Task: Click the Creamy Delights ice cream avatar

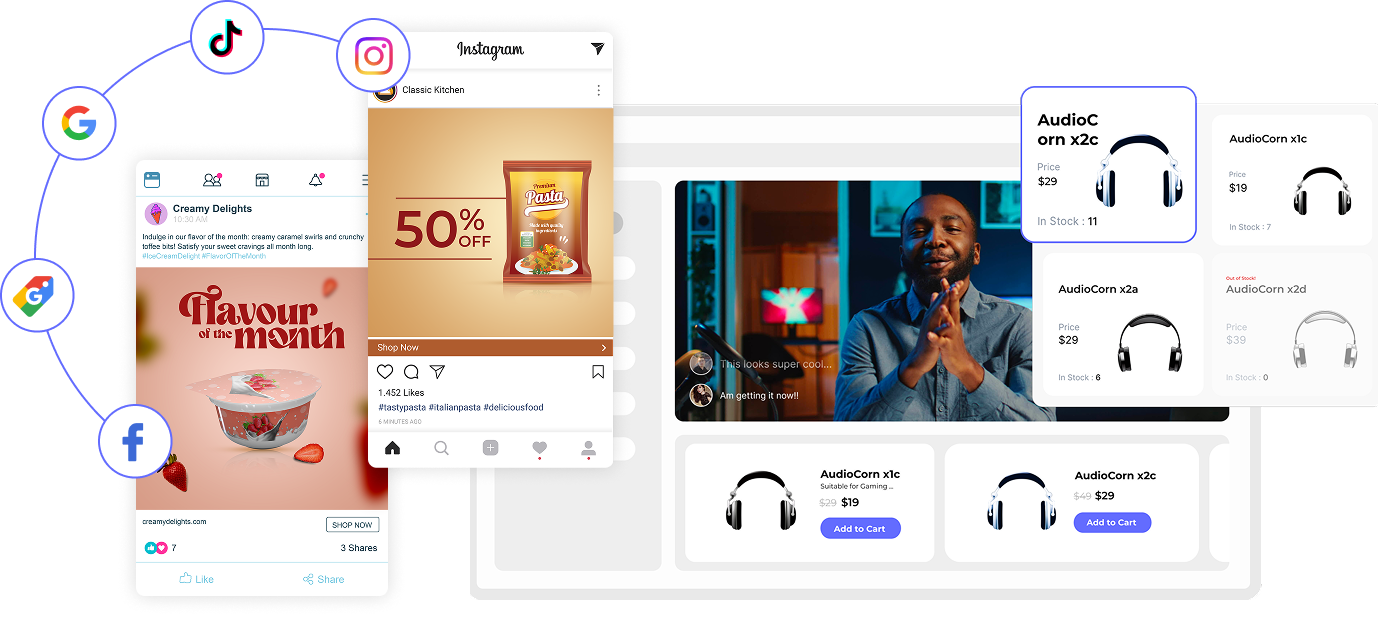Action: (156, 213)
